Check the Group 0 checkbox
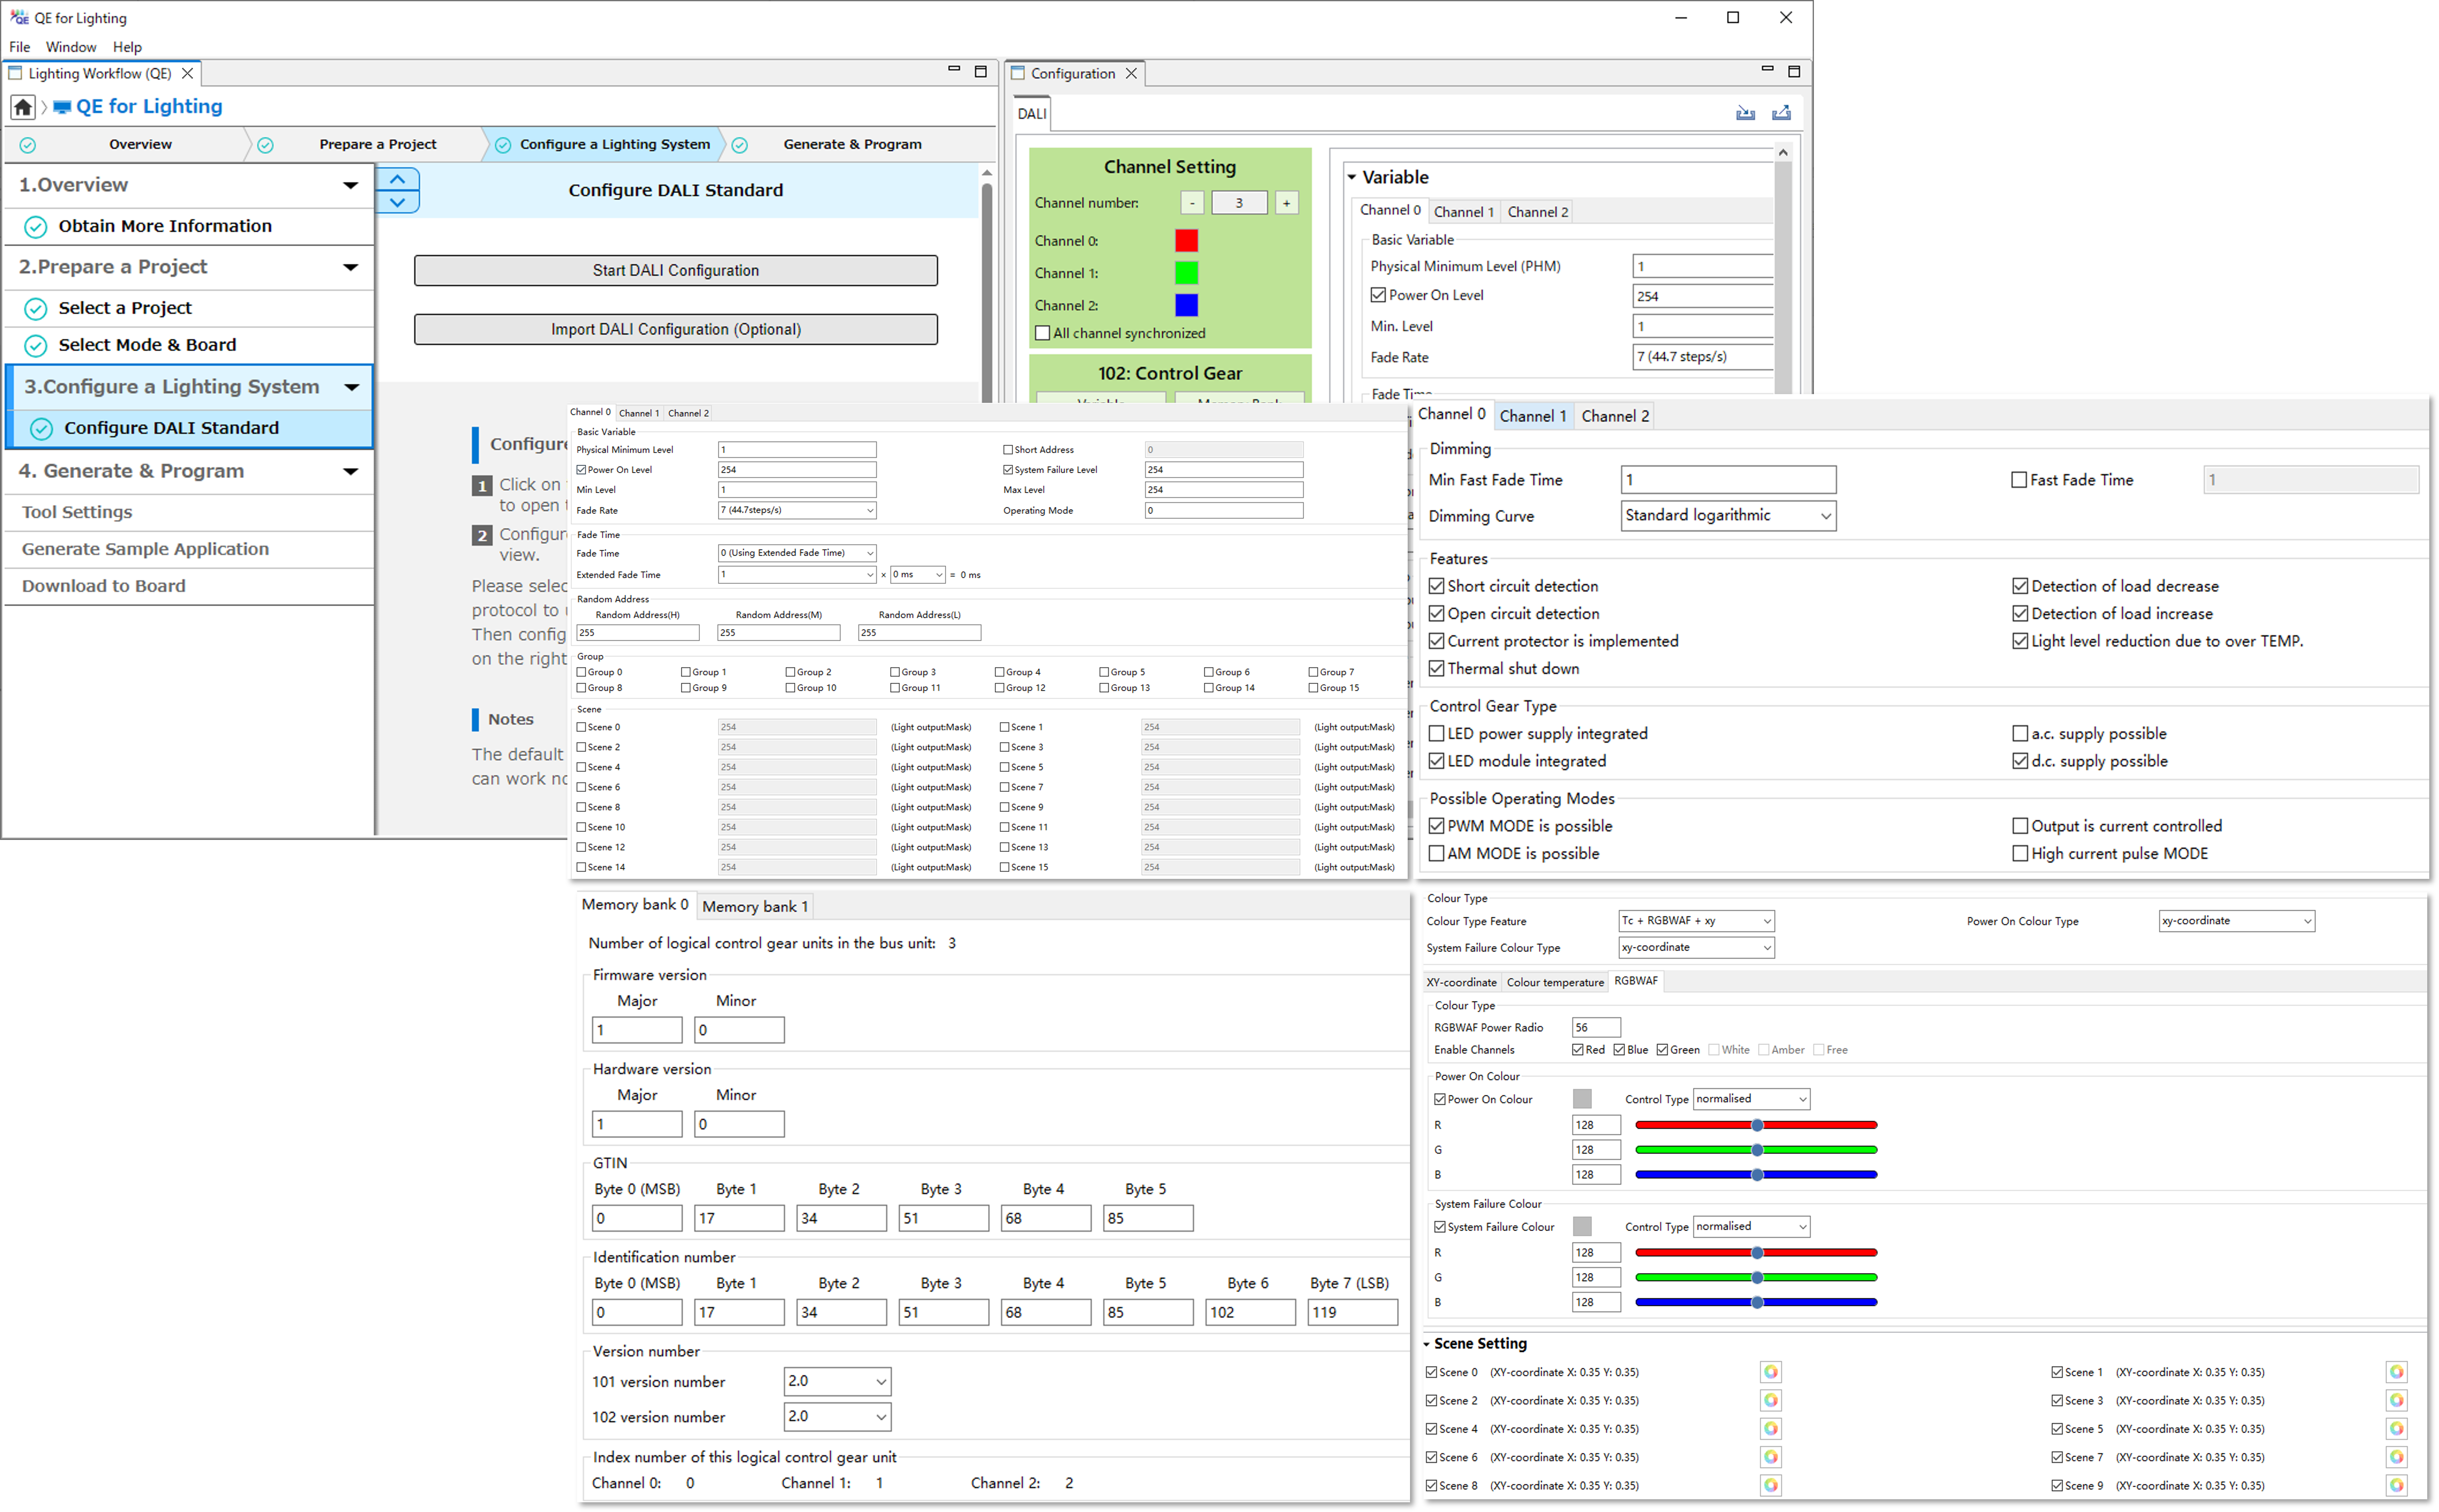 pyautogui.click(x=581, y=672)
